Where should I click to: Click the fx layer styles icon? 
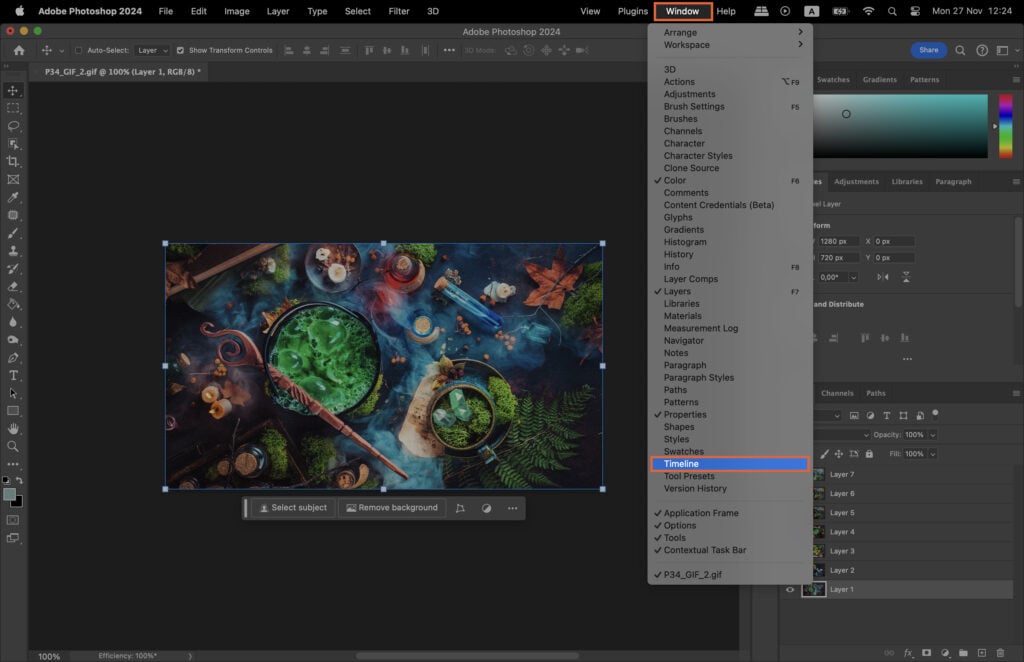pyautogui.click(x=908, y=652)
